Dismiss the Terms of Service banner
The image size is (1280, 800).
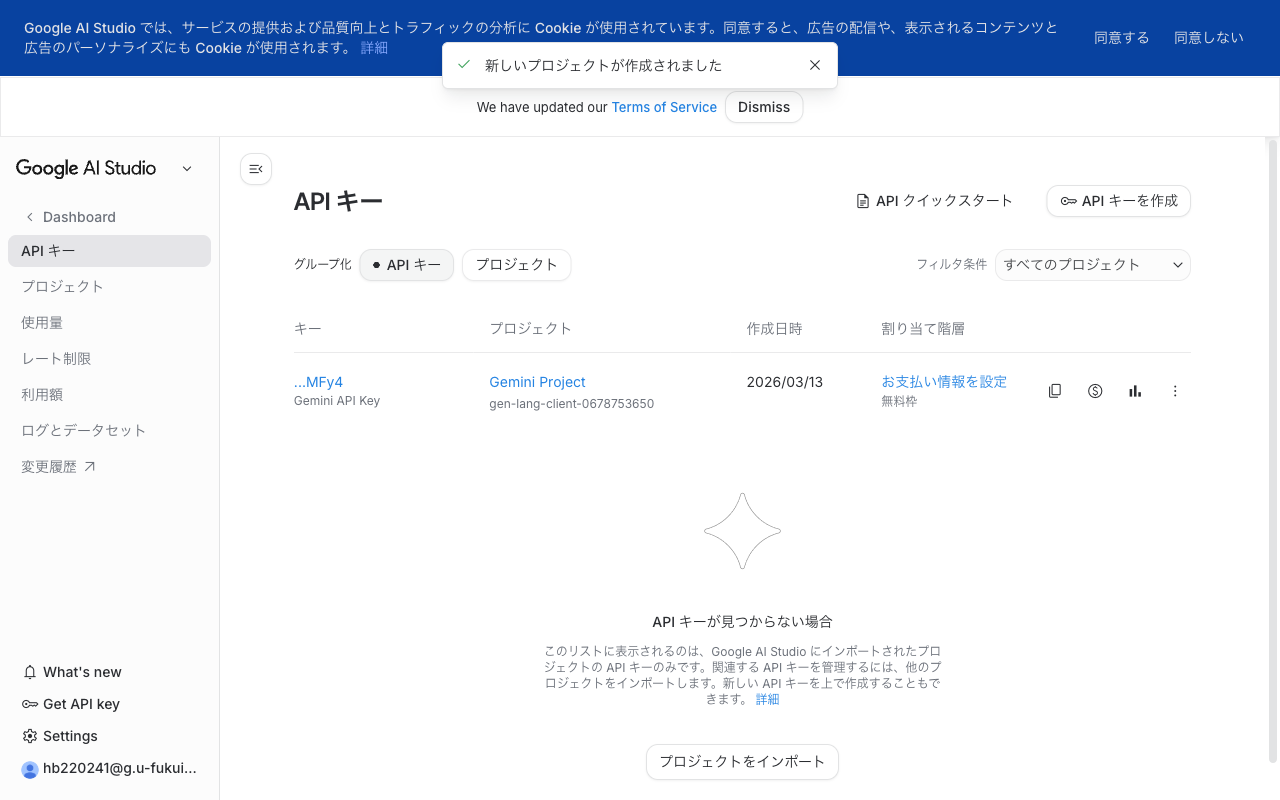(764, 107)
